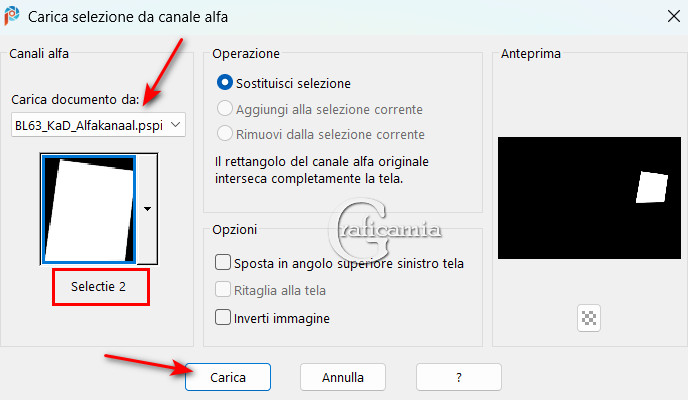Expand the alpha channel selection arrow
Viewport: 688px width, 400px height.
click(147, 209)
